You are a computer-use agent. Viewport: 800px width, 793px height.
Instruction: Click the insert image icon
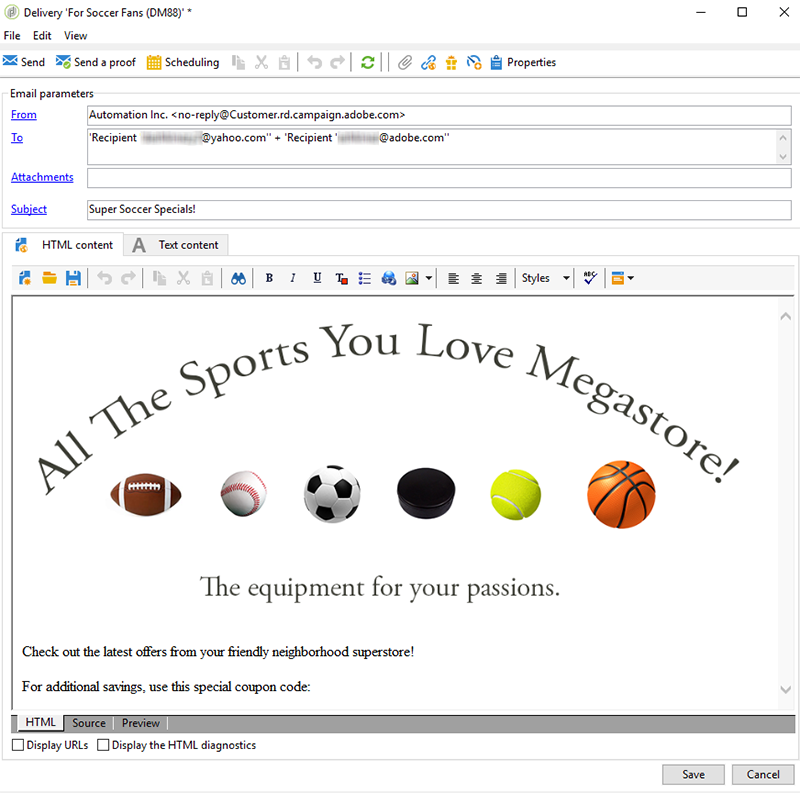pos(412,278)
